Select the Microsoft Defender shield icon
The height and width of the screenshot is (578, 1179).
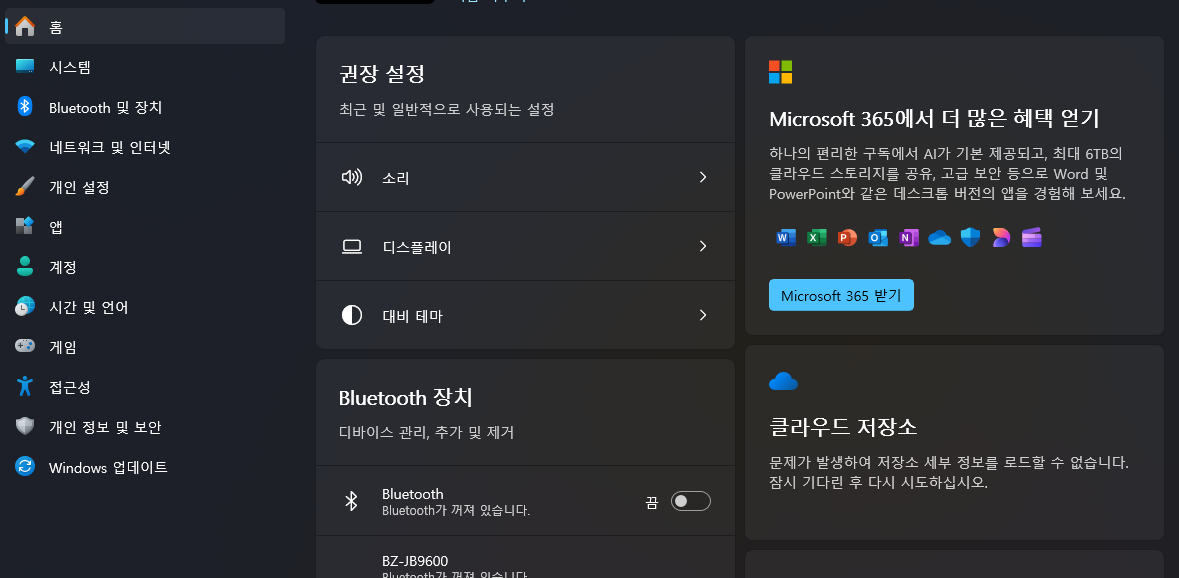[x=970, y=238]
